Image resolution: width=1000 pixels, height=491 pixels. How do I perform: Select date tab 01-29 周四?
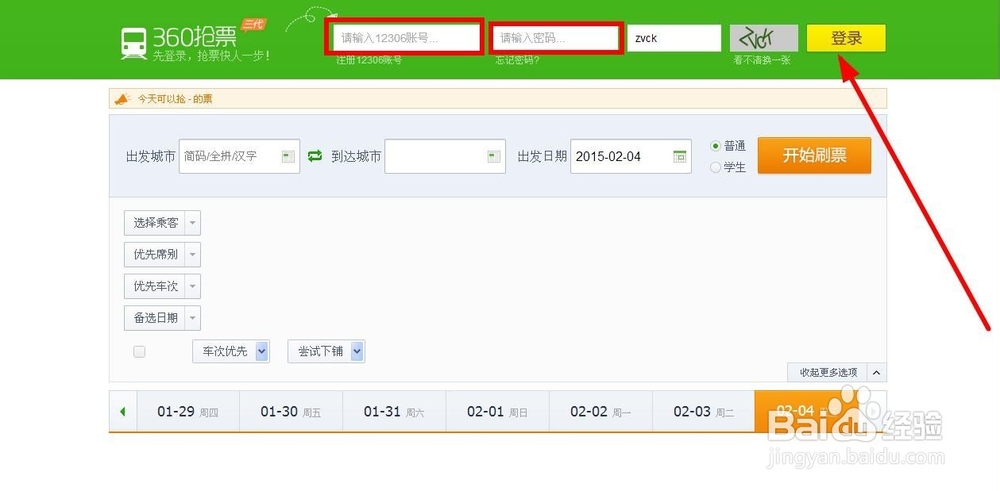click(188, 412)
